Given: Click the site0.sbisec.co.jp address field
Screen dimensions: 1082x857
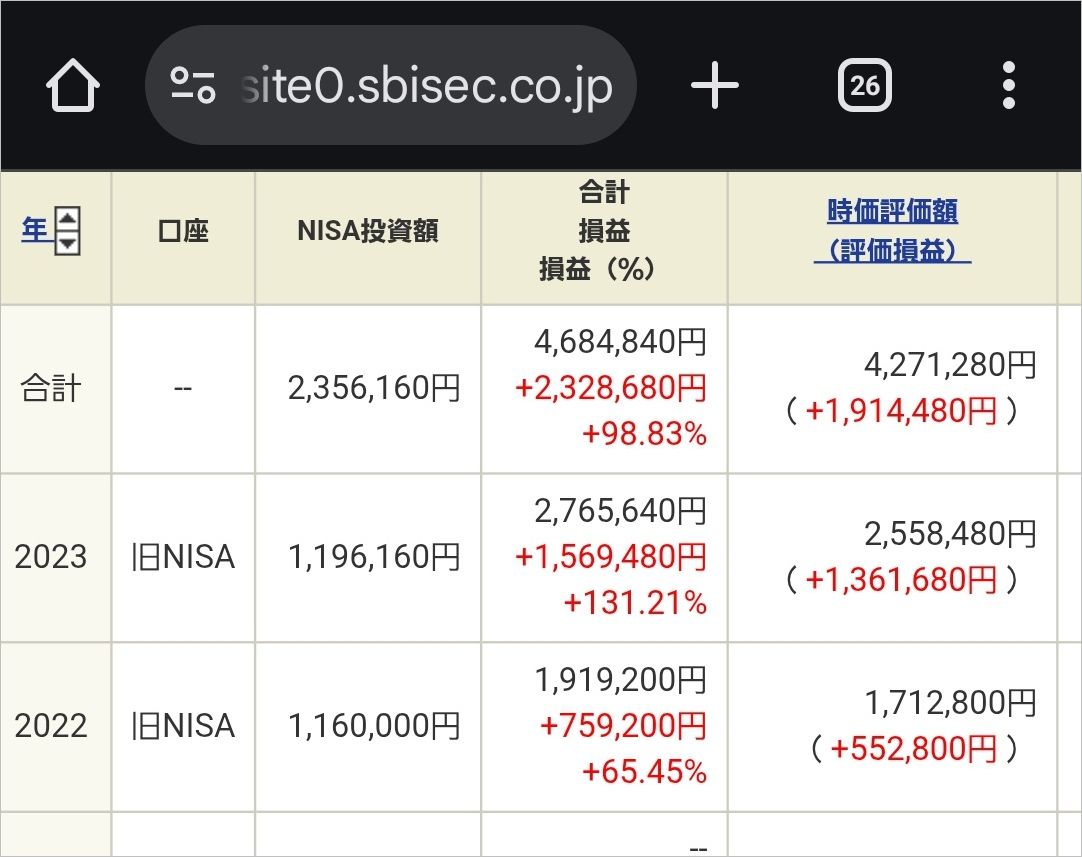Looking at the screenshot, I should [x=391, y=86].
